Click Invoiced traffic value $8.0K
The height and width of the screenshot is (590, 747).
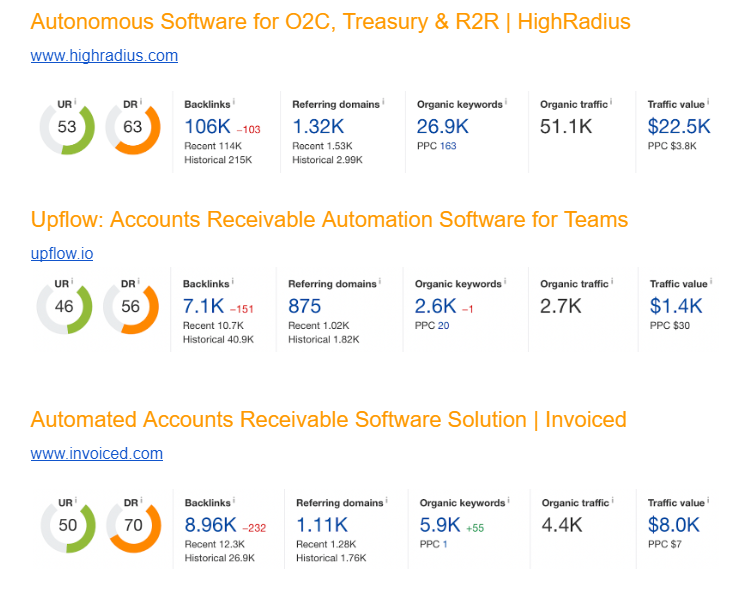[x=674, y=525]
